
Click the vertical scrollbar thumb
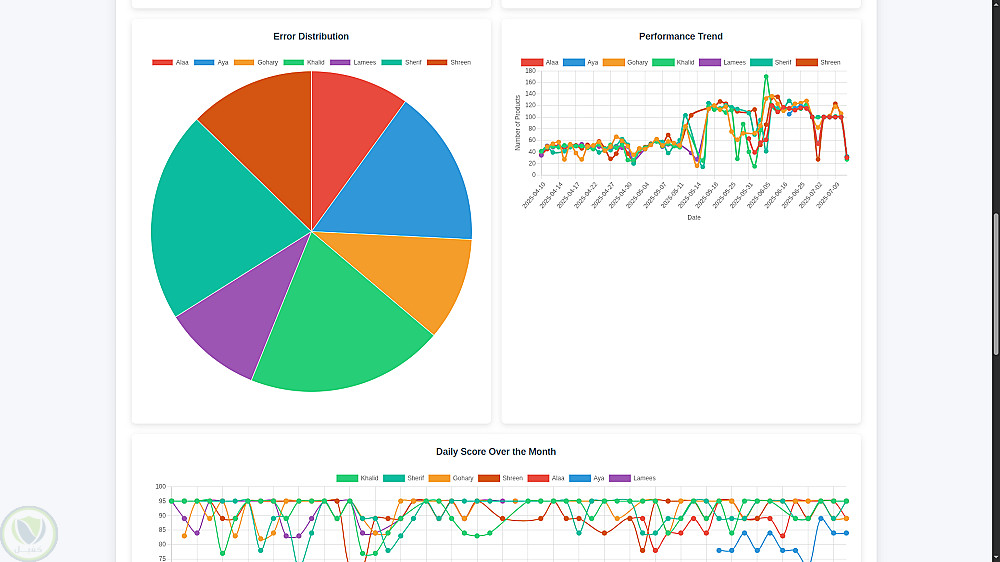[996, 284]
